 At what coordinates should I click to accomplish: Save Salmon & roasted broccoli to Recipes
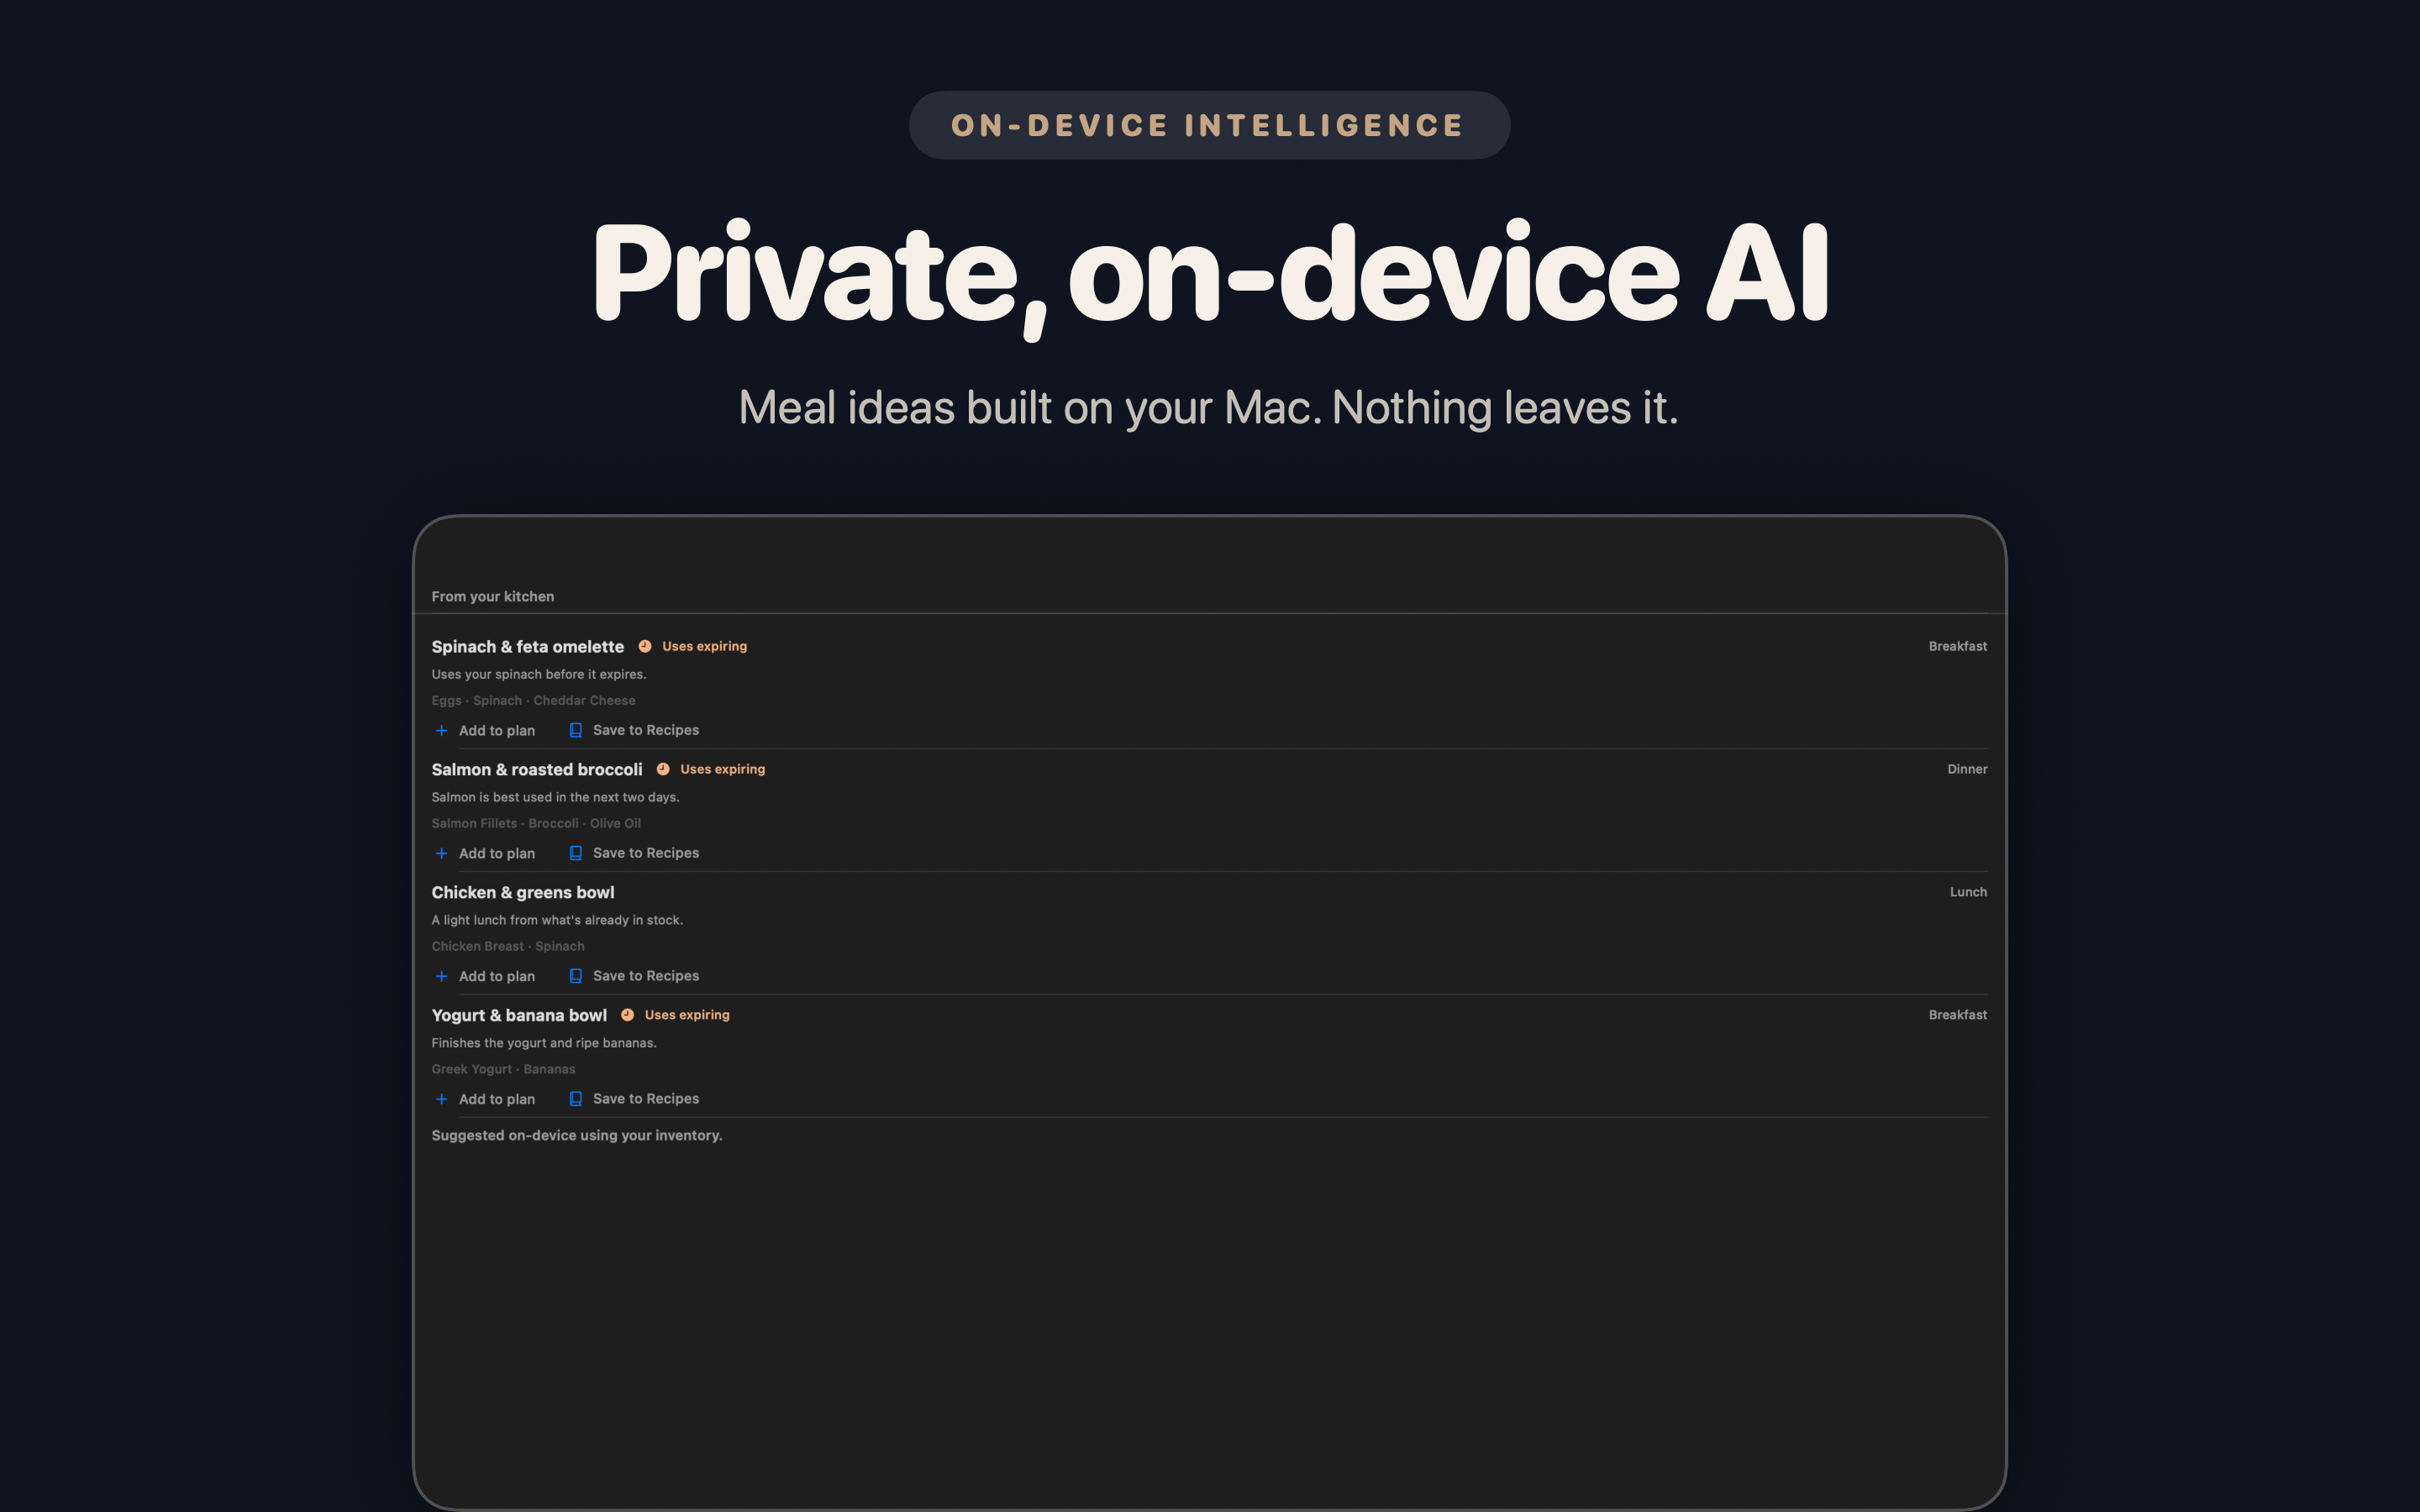(x=634, y=854)
